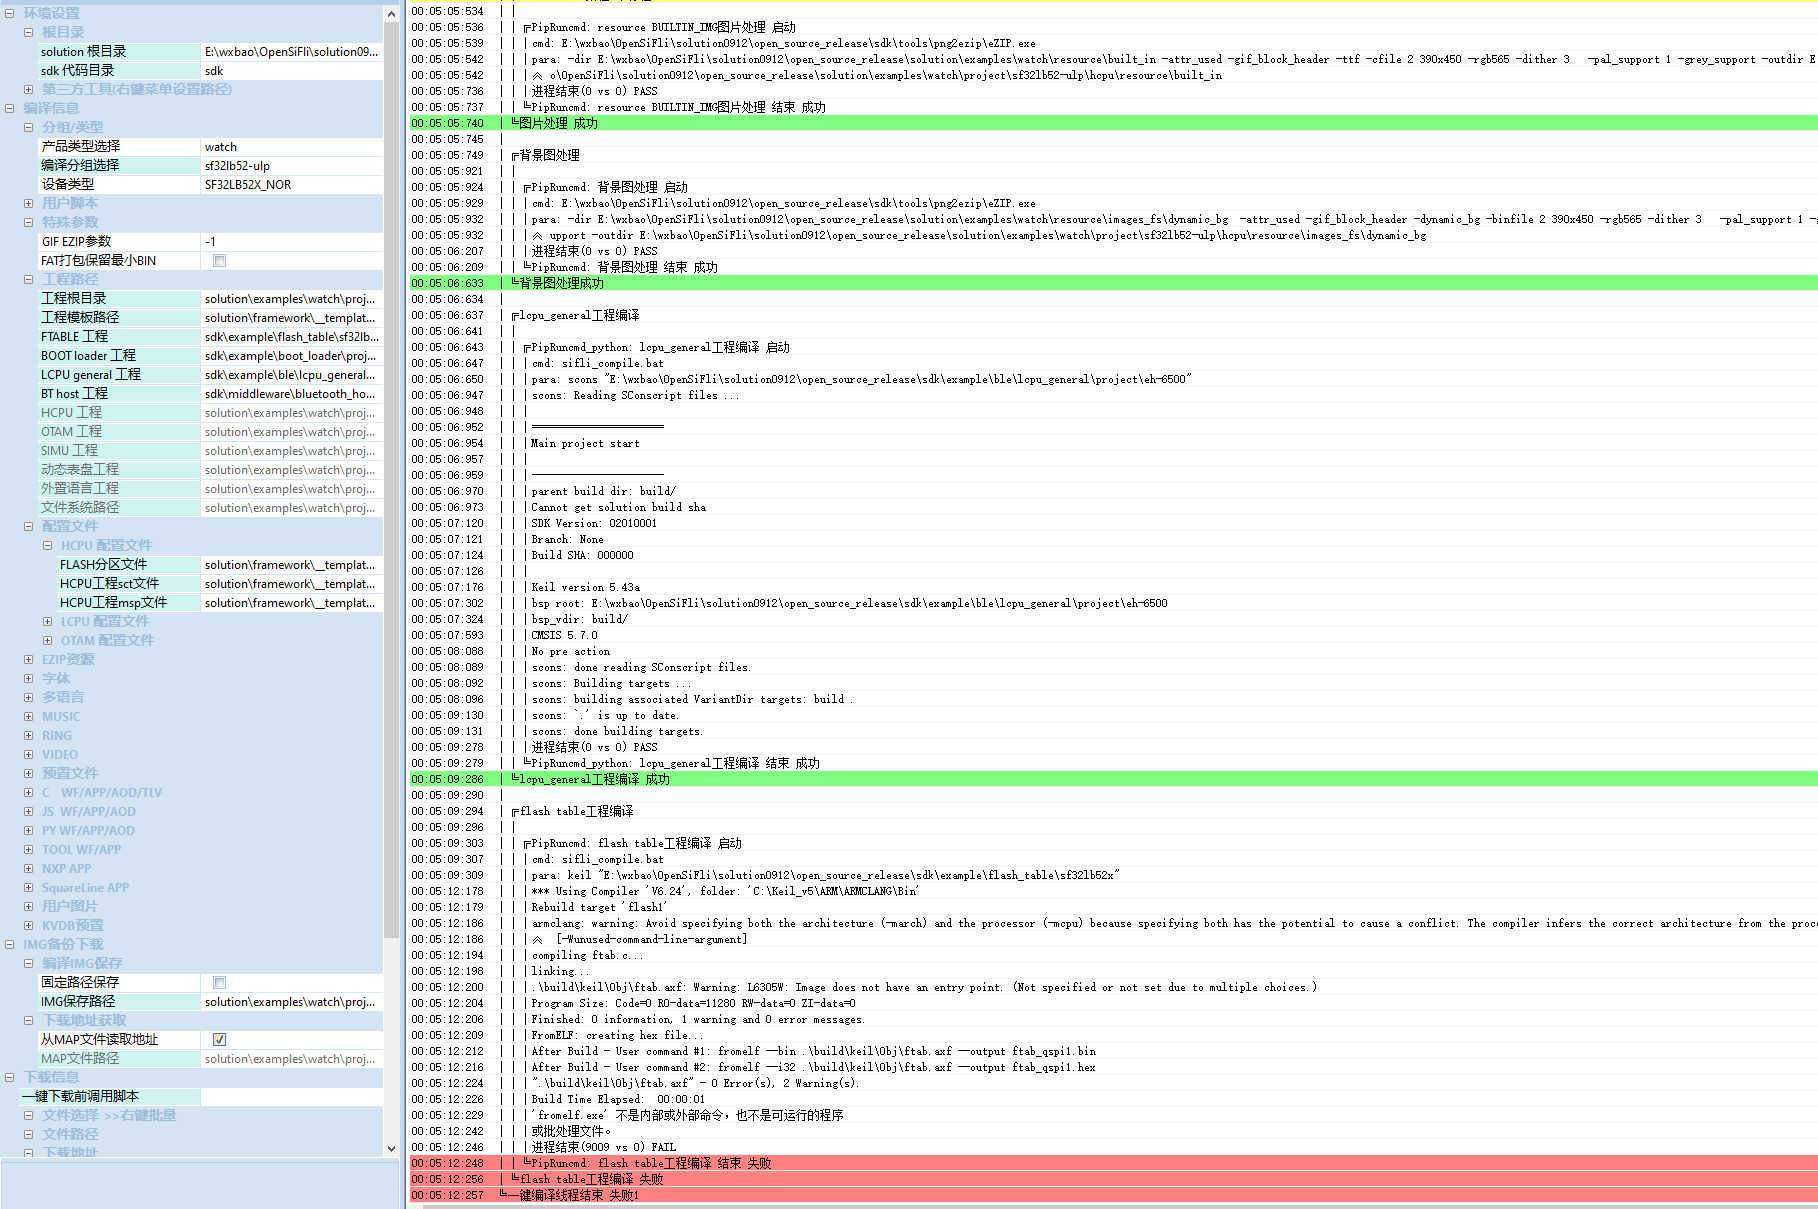The height and width of the screenshot is (1209, 1818).
Task: Collapse the 环境设置 section
Action: click(10, 13)
